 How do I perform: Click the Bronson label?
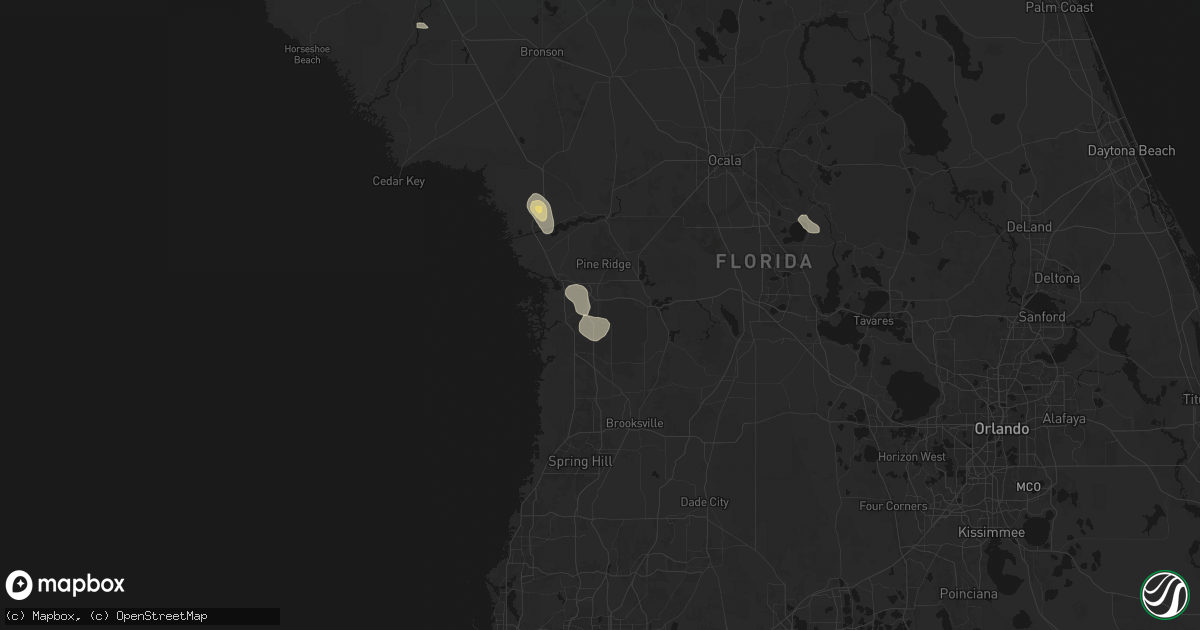click(542, 52)
